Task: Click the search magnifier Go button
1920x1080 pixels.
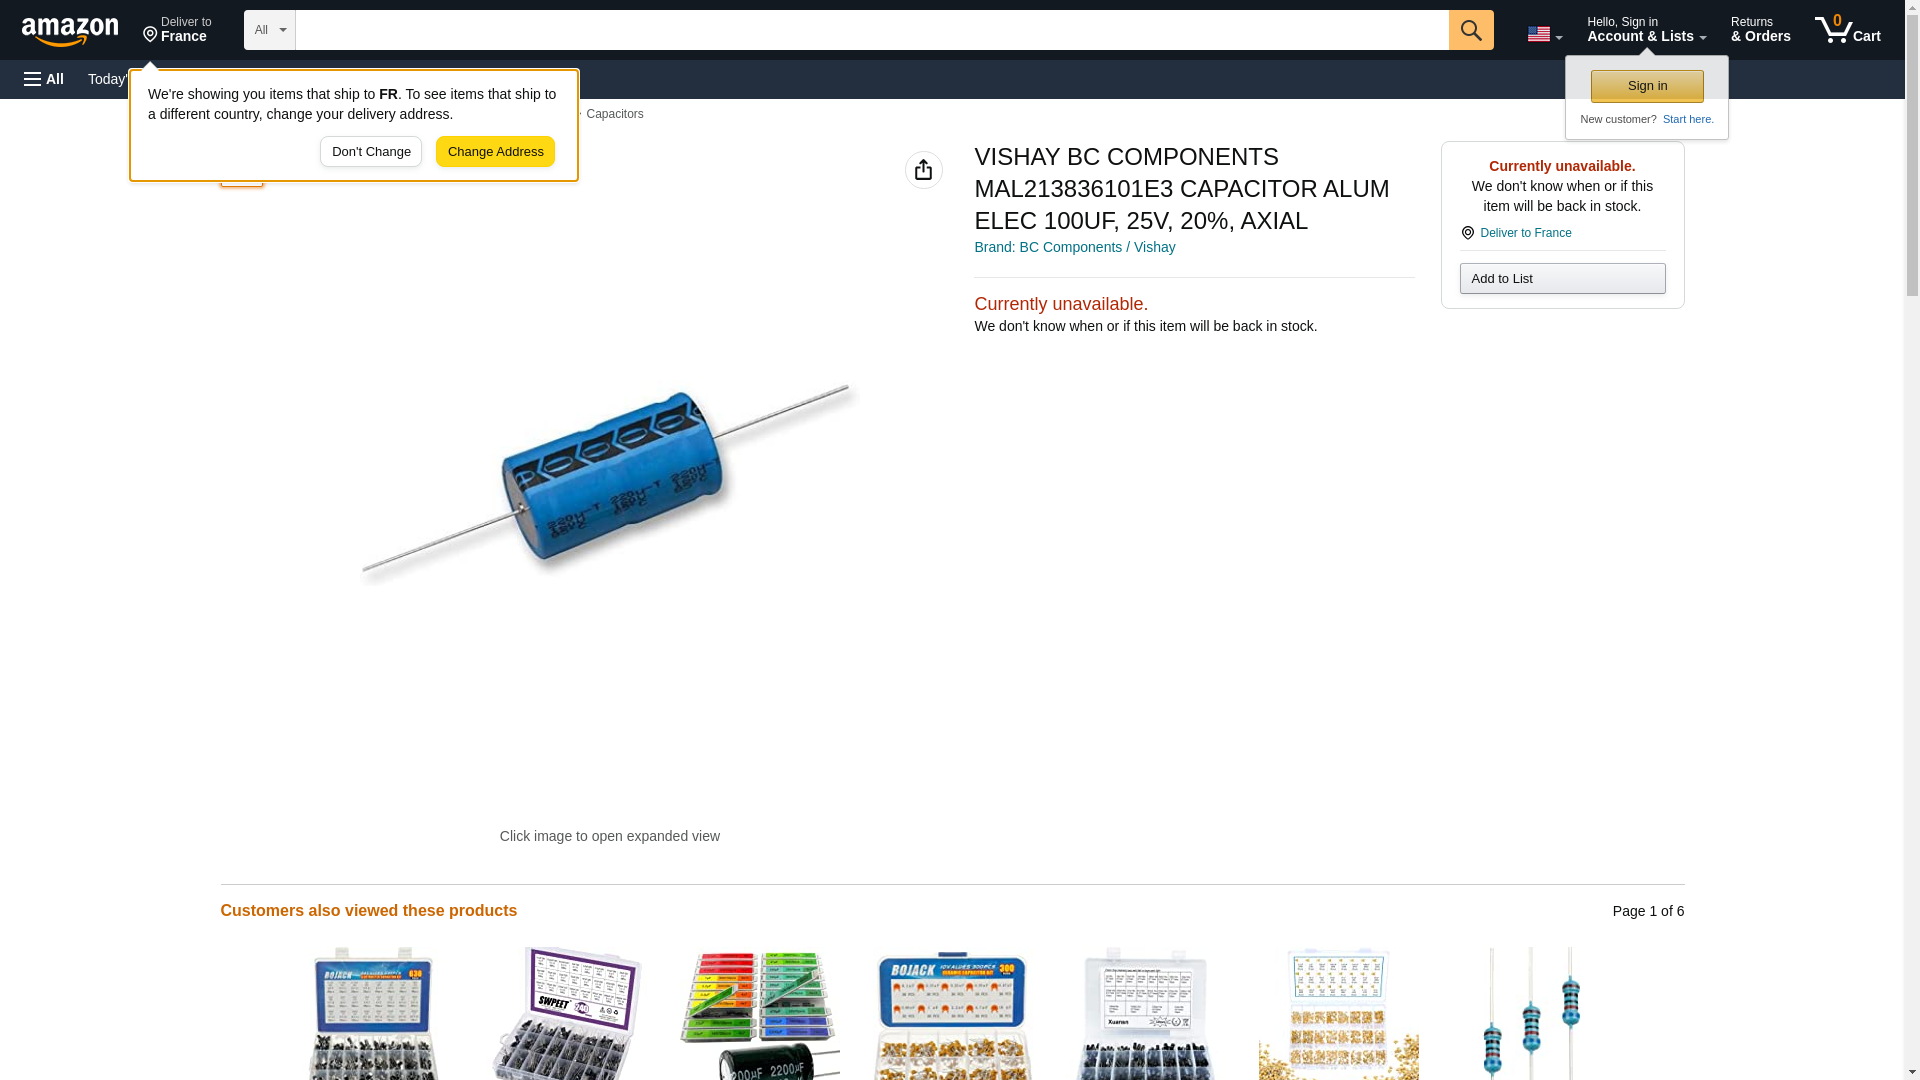Action: [x=1470, y=30]
